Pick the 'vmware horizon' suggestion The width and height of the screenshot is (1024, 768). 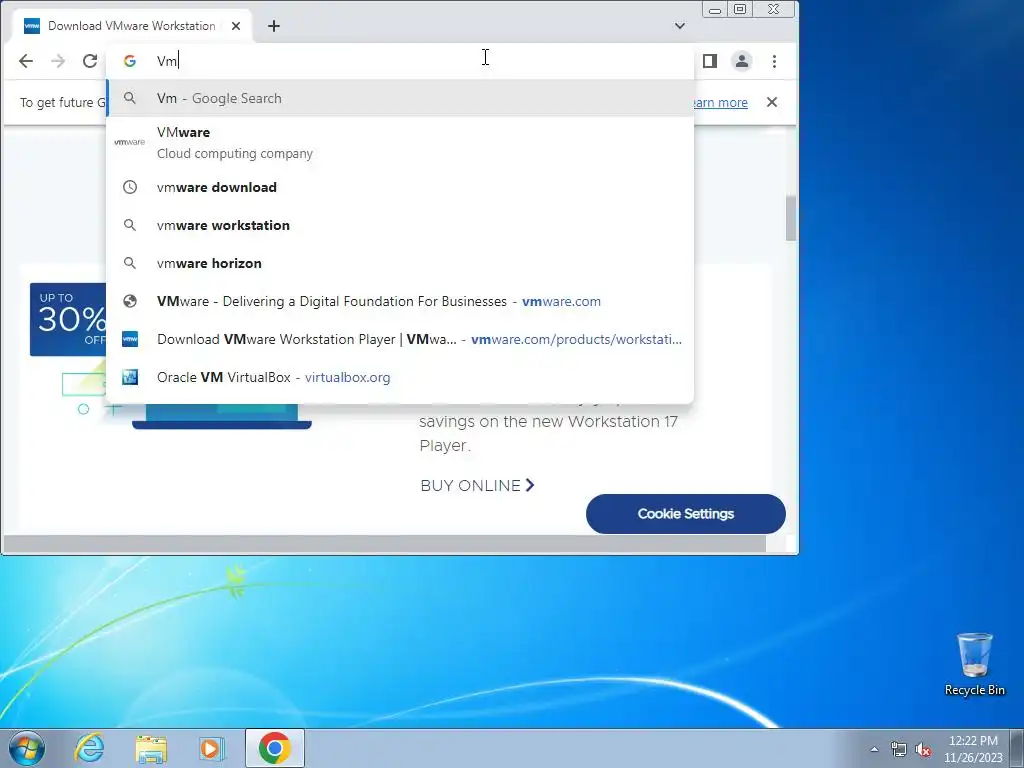(400, 263)
